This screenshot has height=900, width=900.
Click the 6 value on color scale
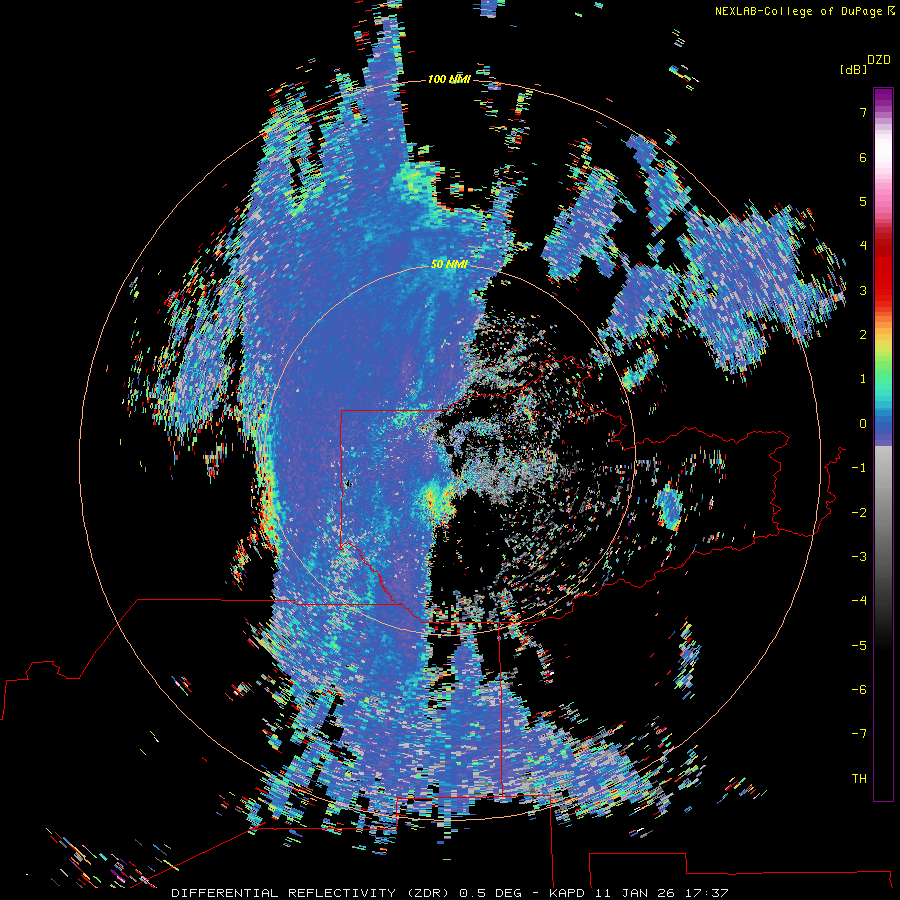863,157
